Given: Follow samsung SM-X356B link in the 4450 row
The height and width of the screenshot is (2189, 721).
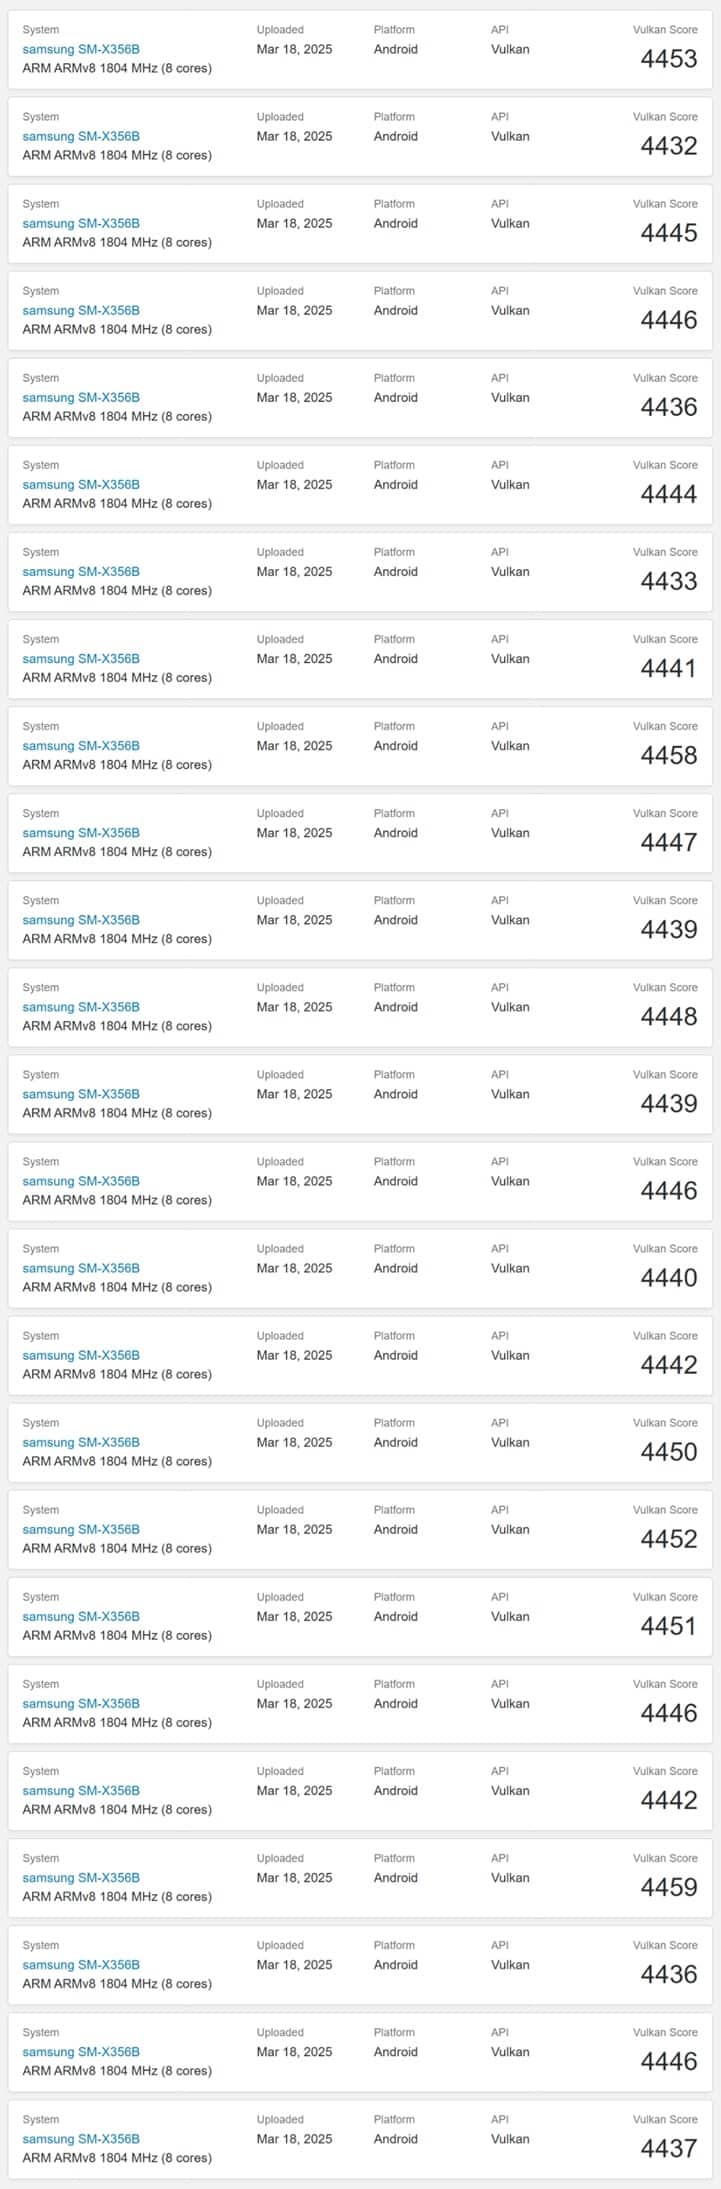Looking at the screenshot, I should click(x=81, y=1441).
